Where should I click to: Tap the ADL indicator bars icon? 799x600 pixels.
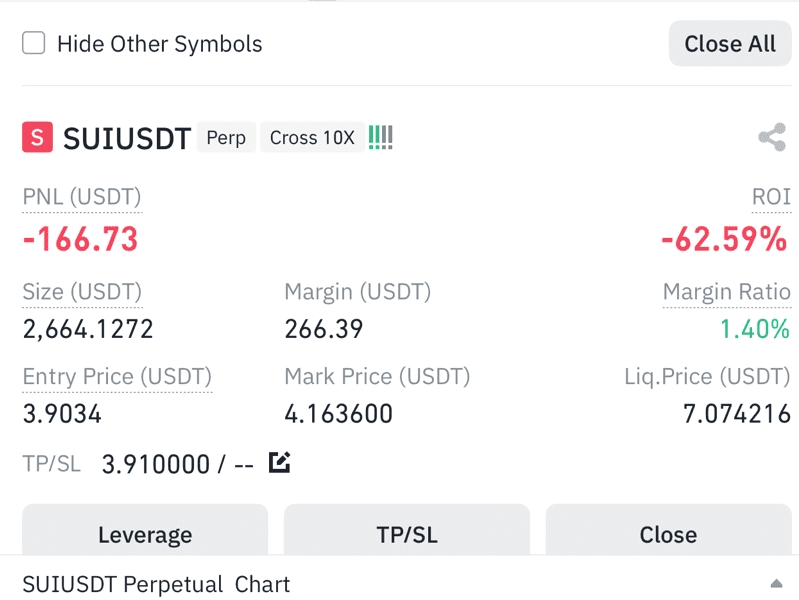click(381, 137)
